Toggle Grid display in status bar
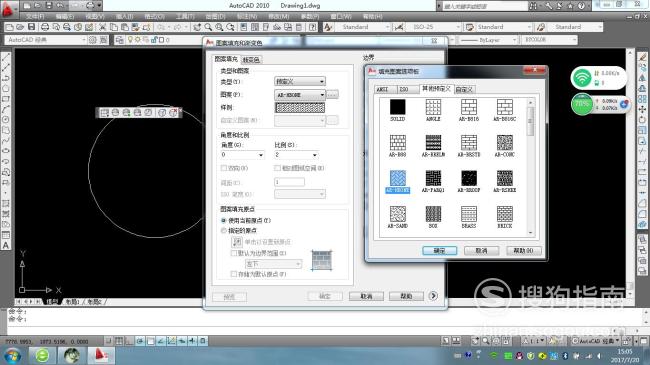This screenshot has height=365, width=650. 119,341
